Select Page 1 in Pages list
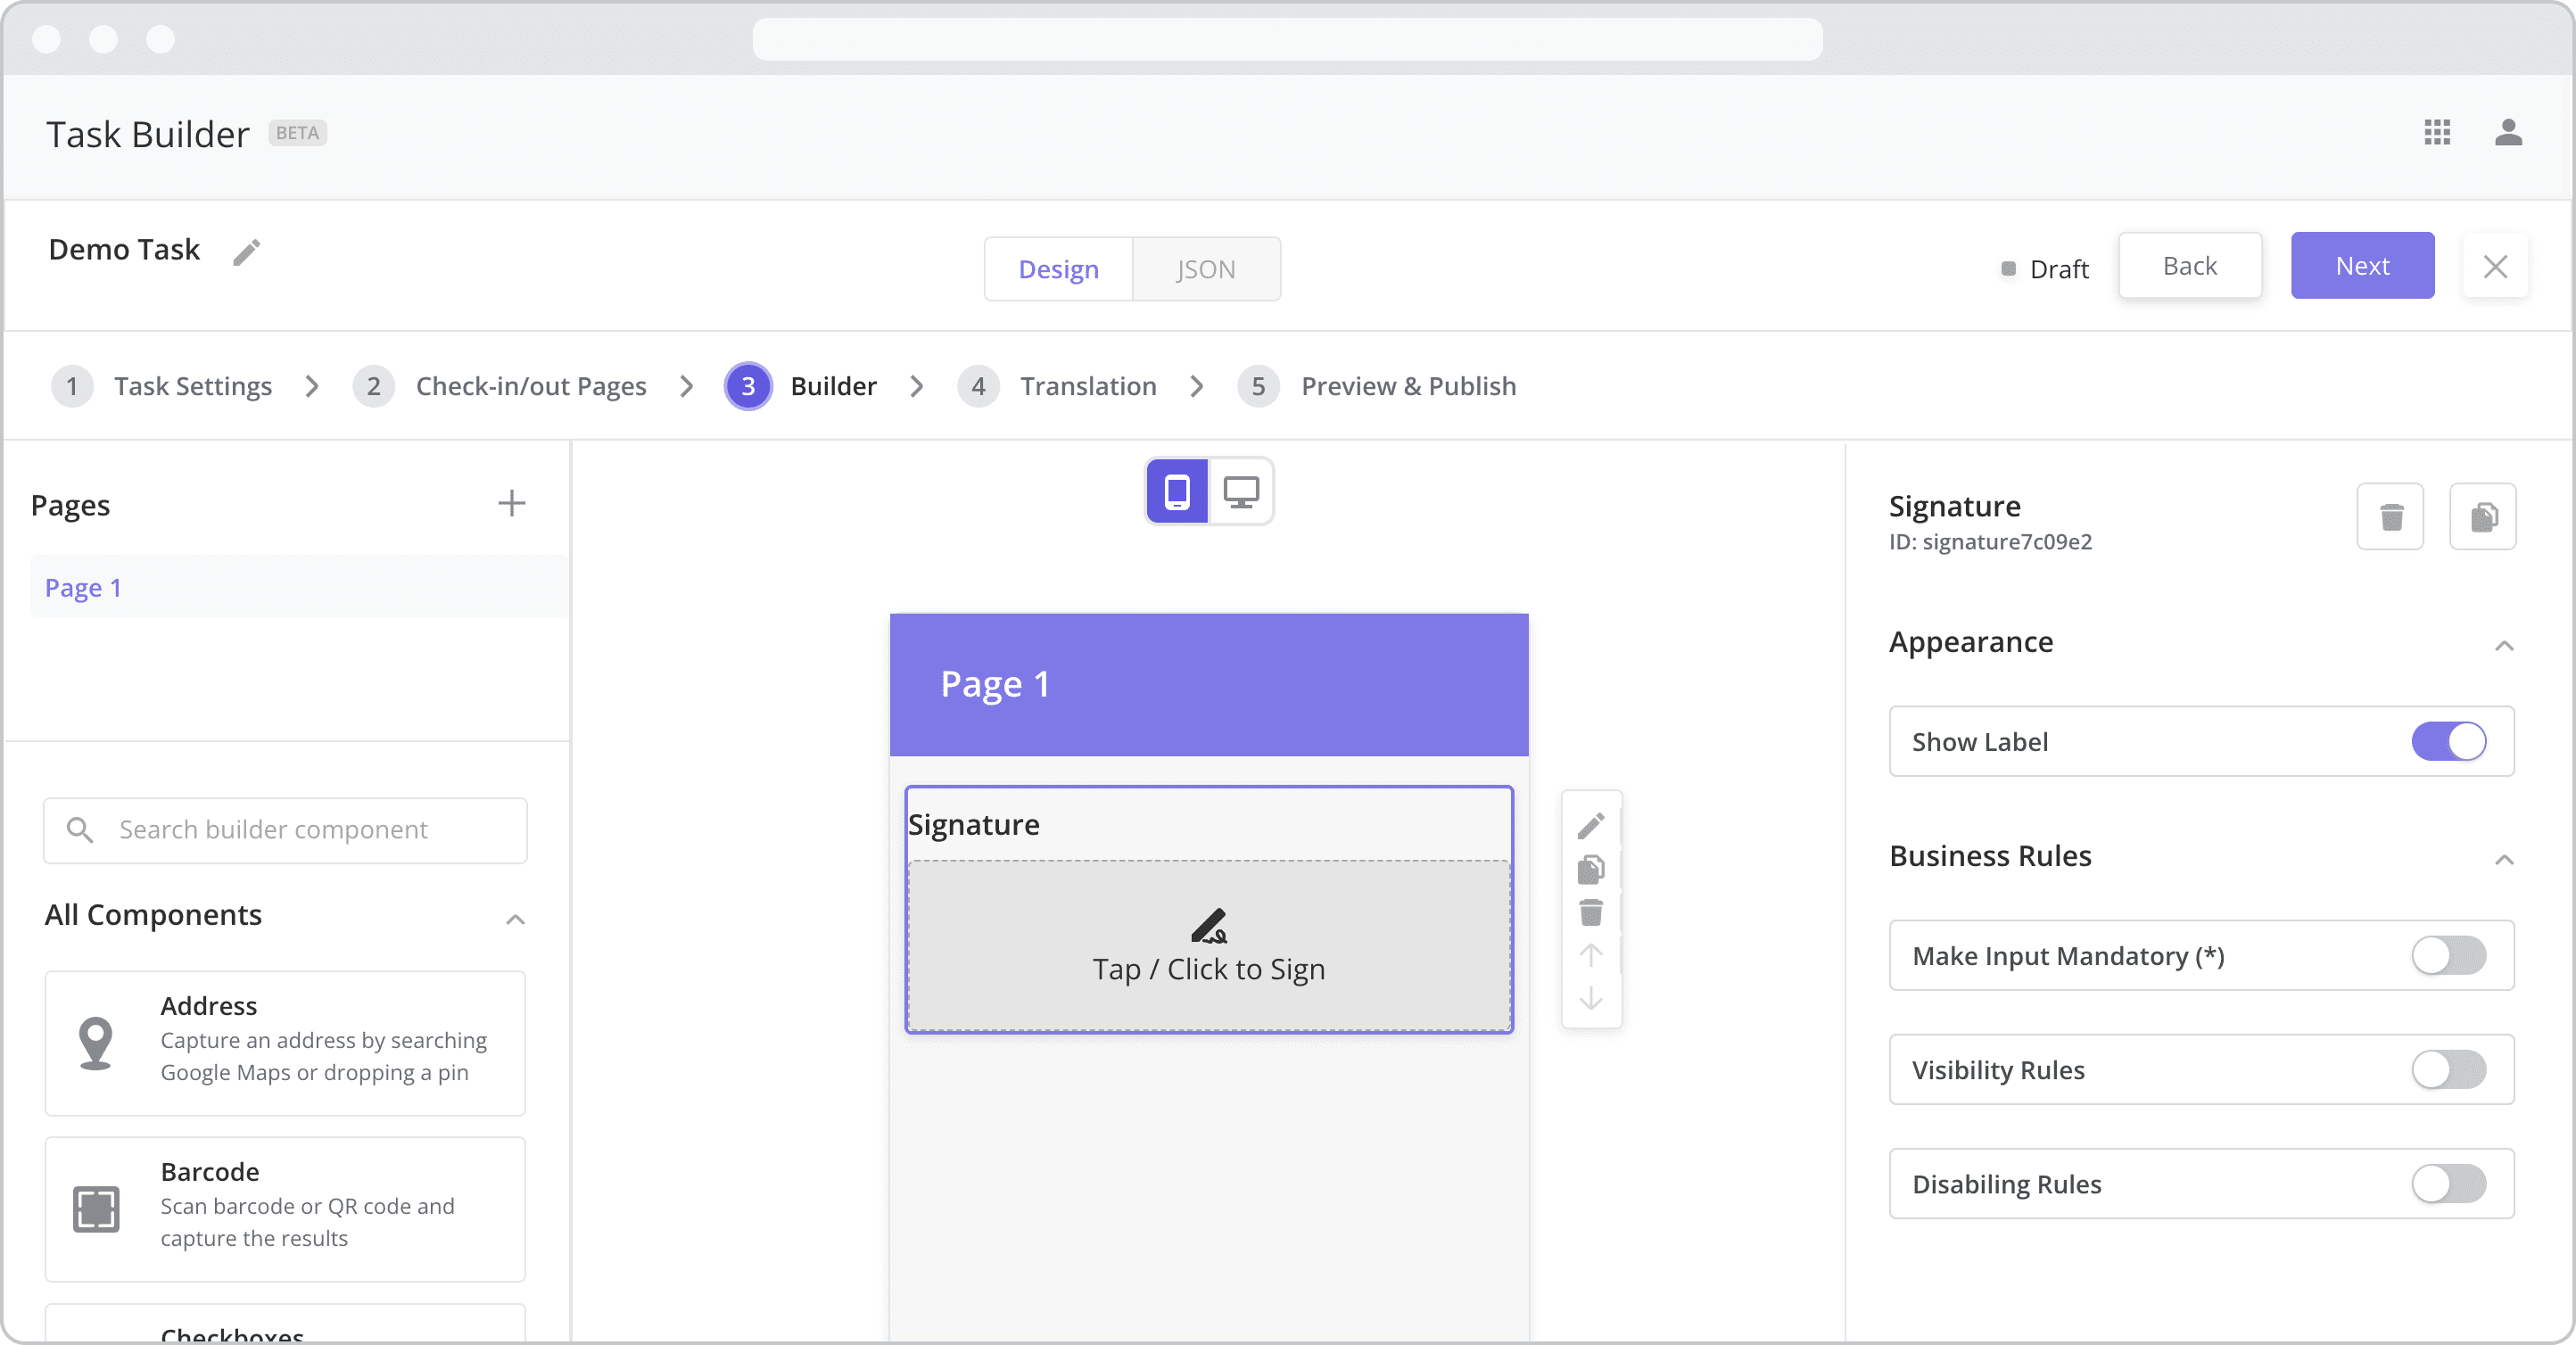 click(298, 587)
